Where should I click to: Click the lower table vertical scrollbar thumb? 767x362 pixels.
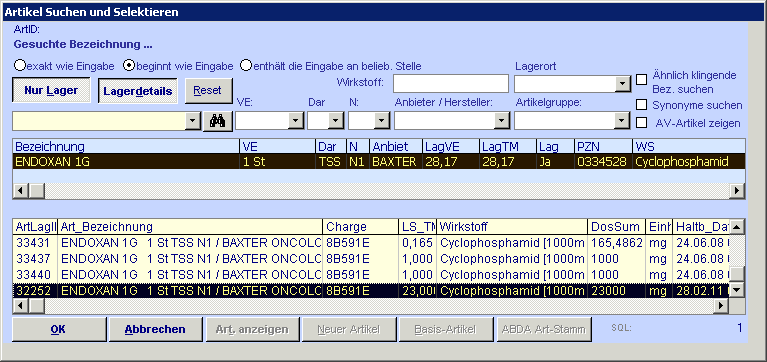click(737, 273)
